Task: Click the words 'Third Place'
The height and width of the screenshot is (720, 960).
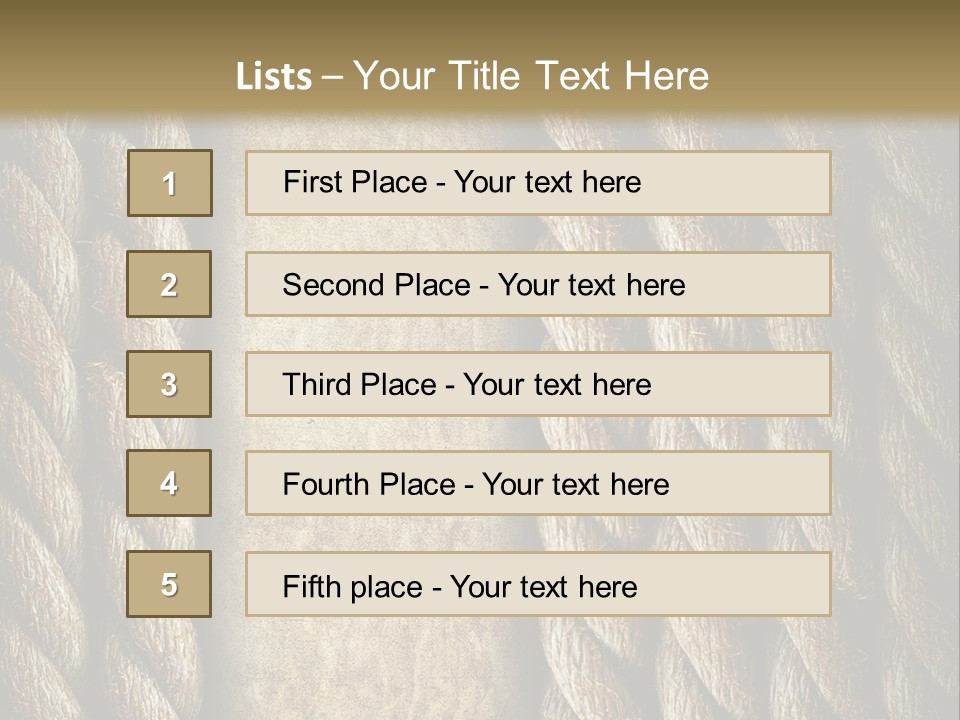Action: 359,384
